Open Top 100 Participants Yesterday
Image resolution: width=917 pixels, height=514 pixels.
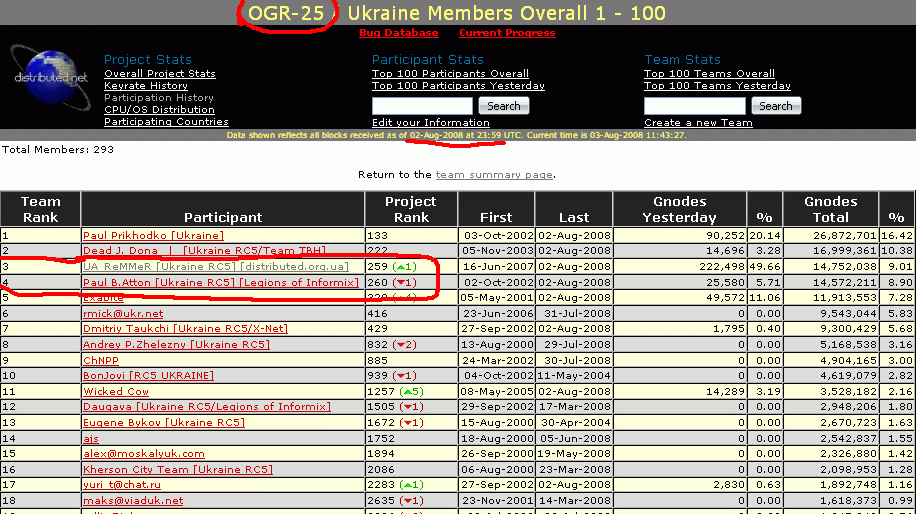(x=458, y=86)
